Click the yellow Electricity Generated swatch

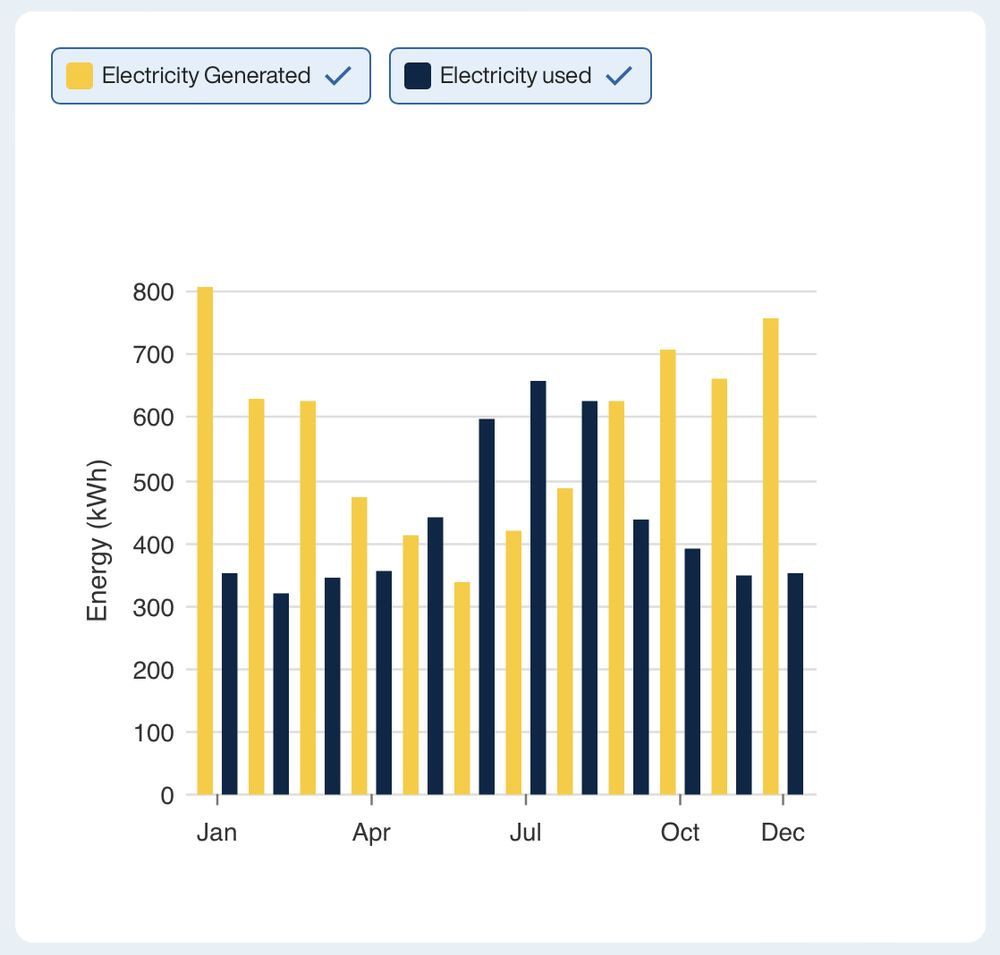[x=80, y=76]
